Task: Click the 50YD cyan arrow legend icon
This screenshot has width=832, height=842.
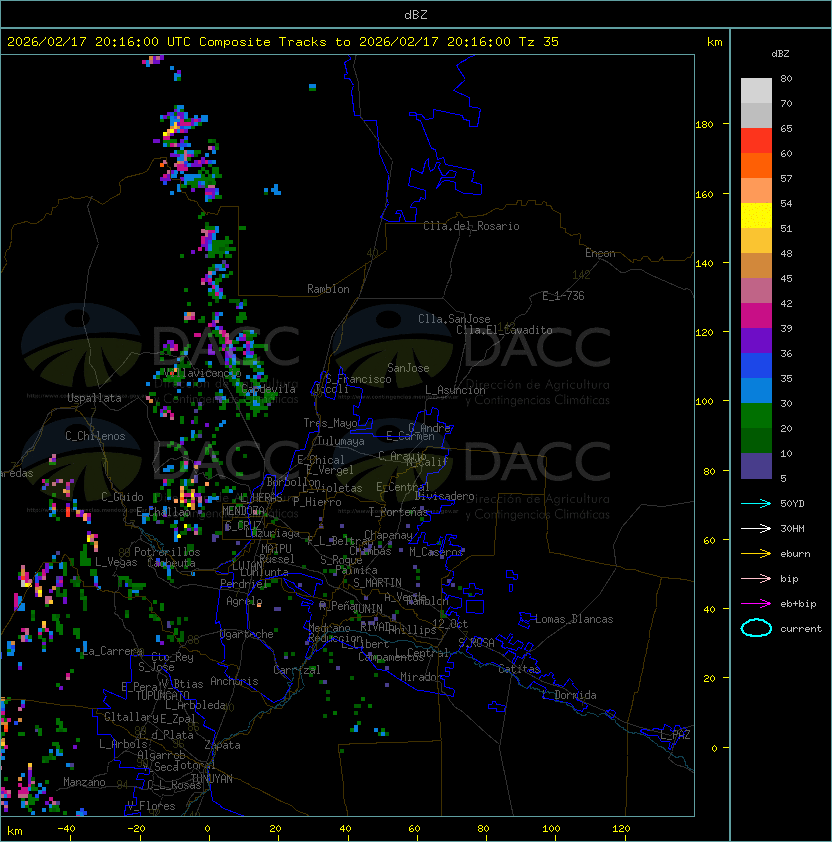Action: (756, 504)
